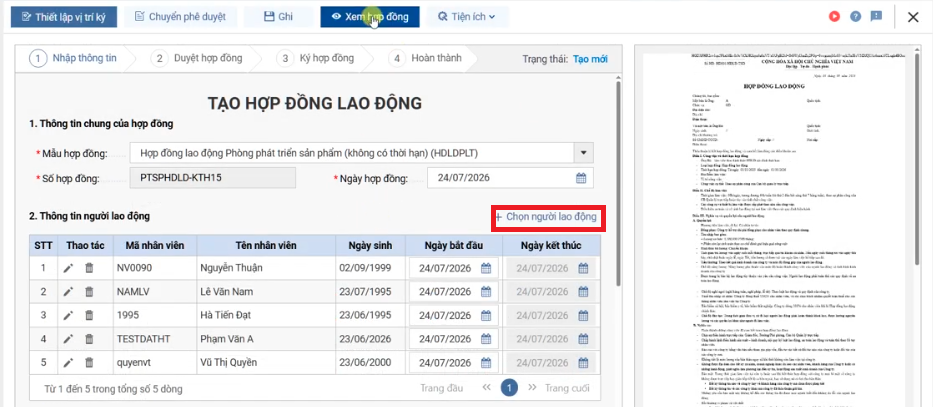Open start date calendar for Vũ Thị Quyền

coord(486,362)
